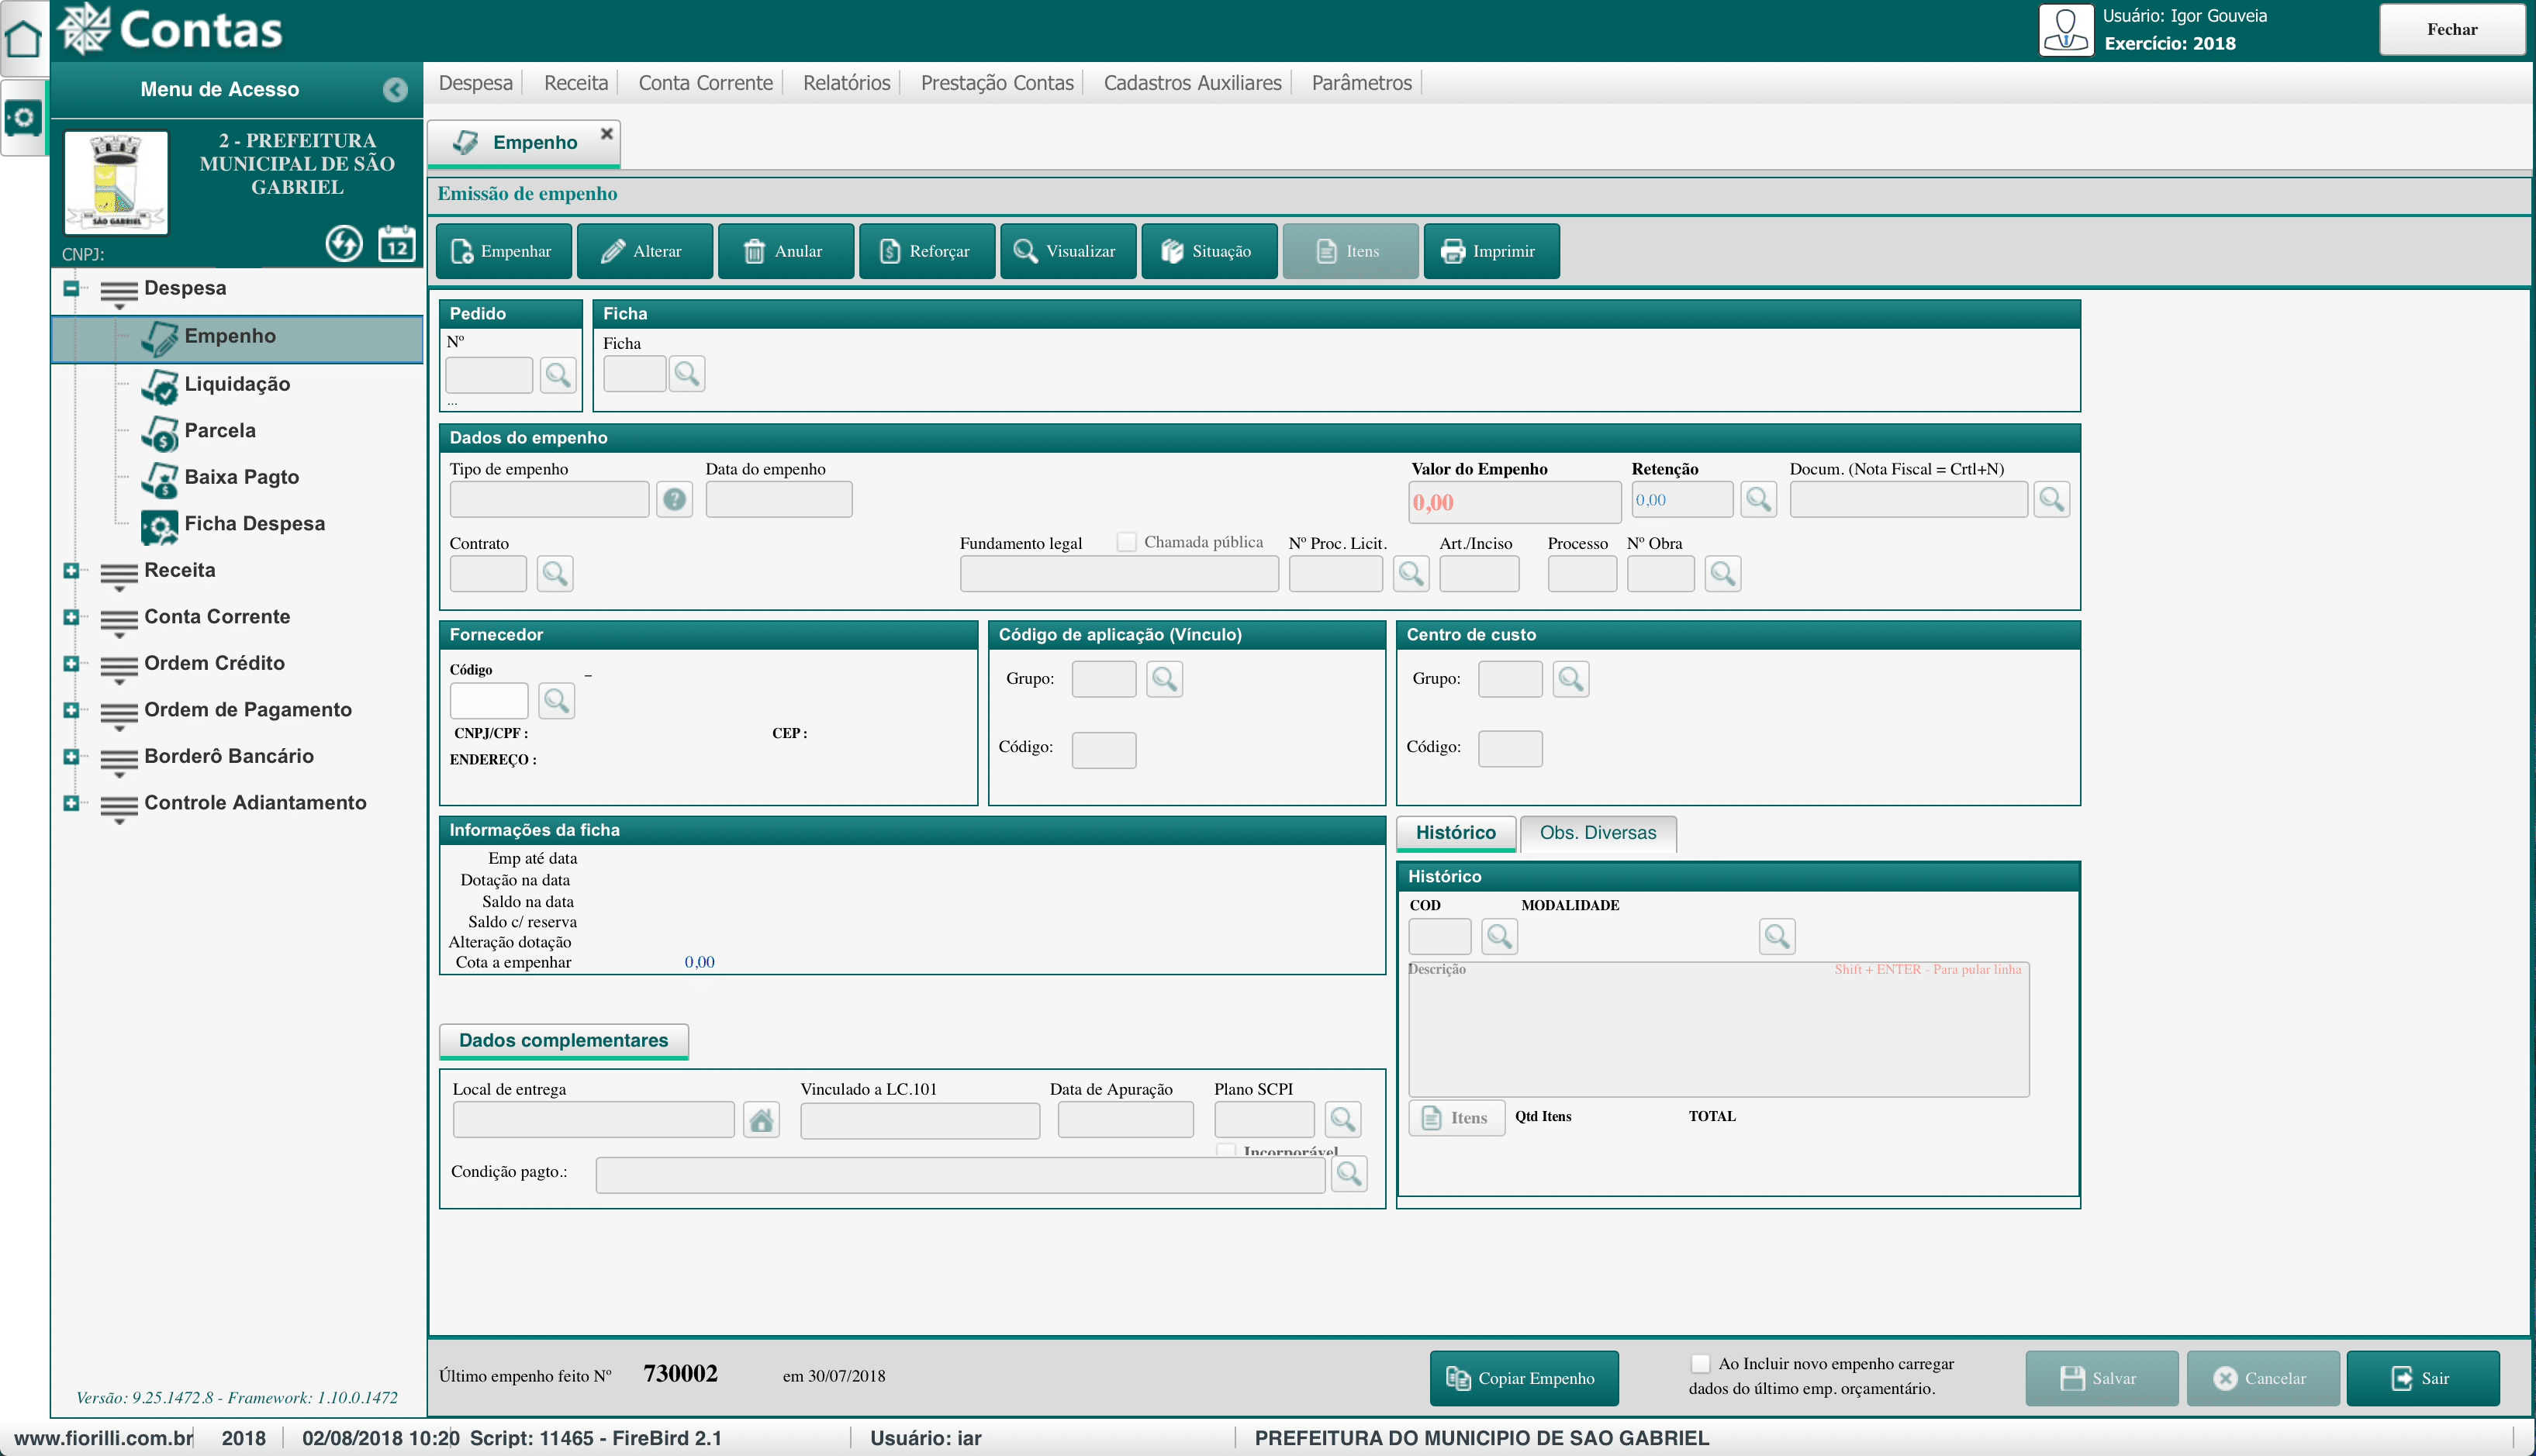
Task: Click the help question mark next to Tipo de empenho
Action: [x=675, y=499]
